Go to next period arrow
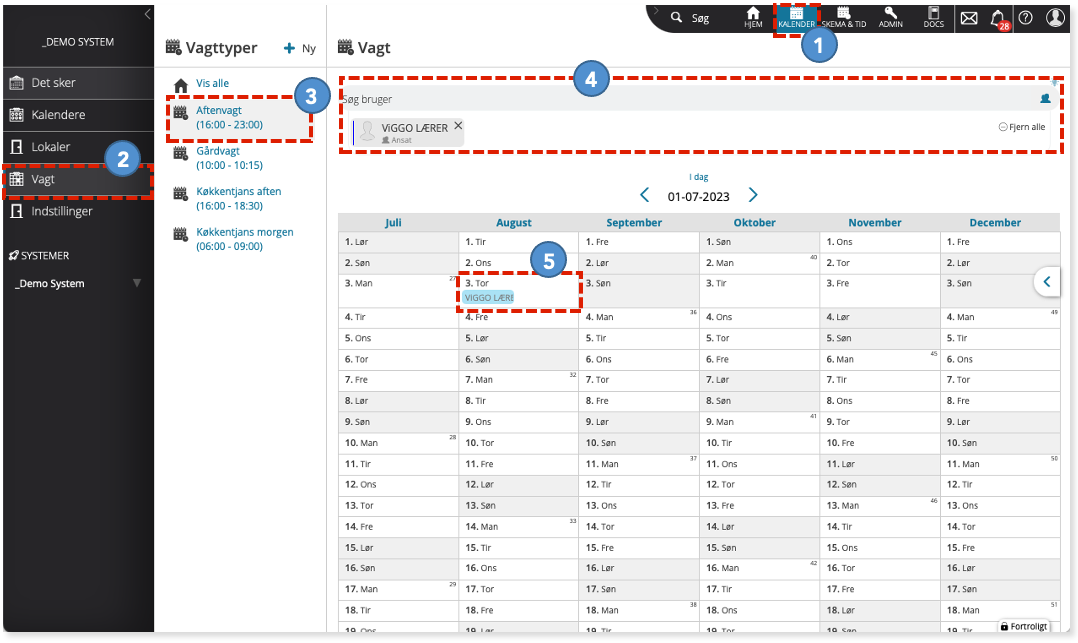This screenshot has height=643, width=1078. click(753, 195)
